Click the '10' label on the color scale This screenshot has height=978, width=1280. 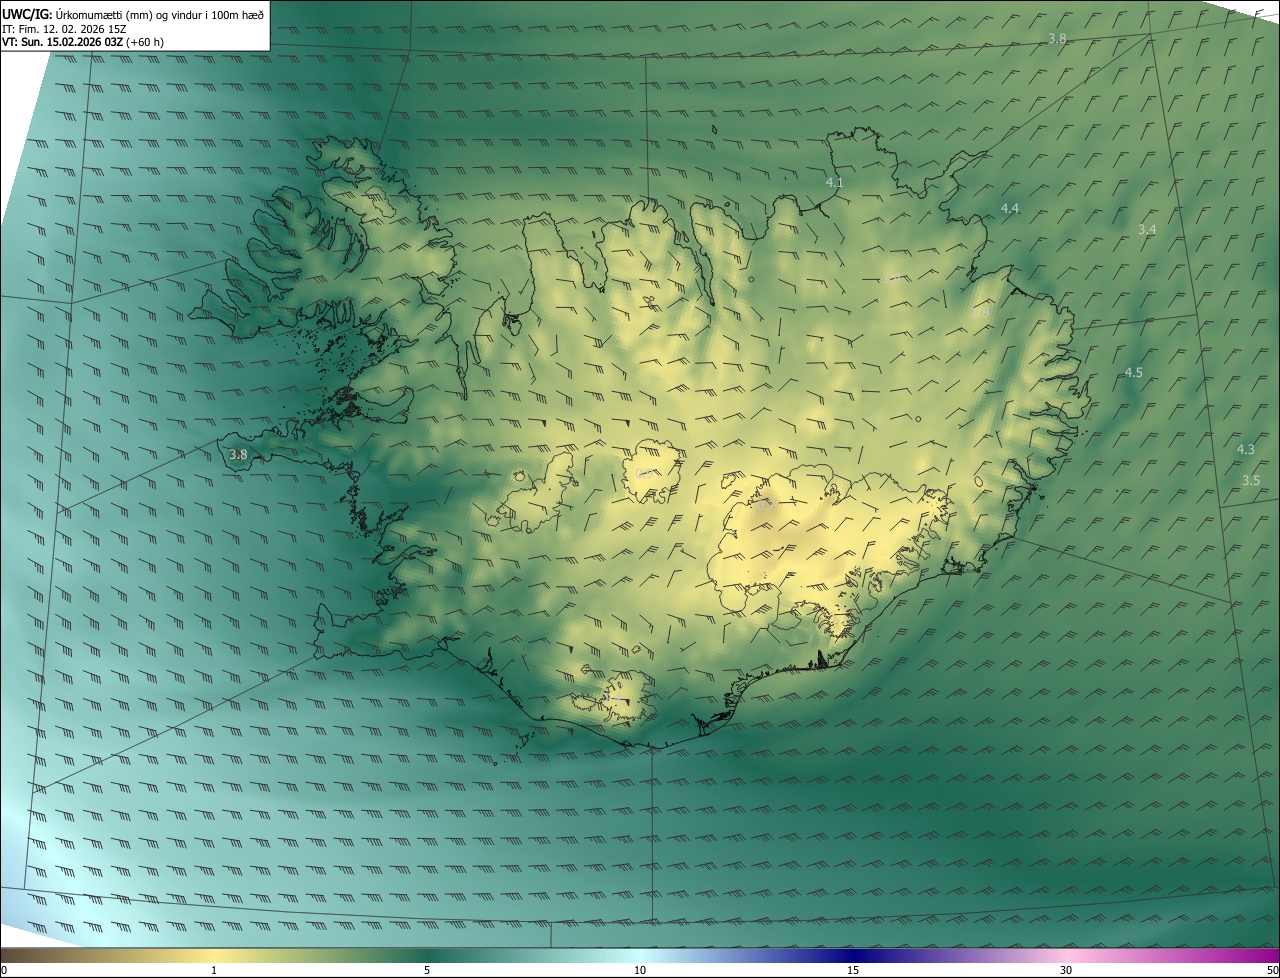pyautogui.click(x=640, y=970)
